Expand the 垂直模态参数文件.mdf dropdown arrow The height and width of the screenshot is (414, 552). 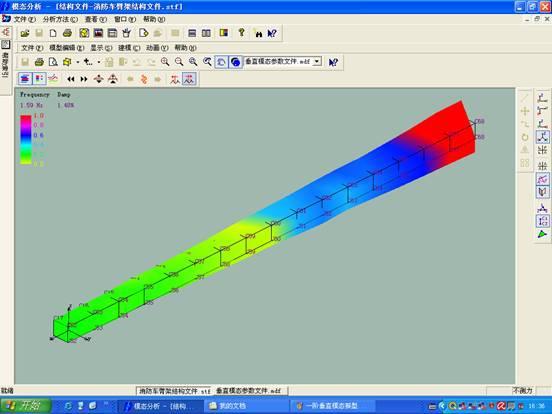(317, 62)
